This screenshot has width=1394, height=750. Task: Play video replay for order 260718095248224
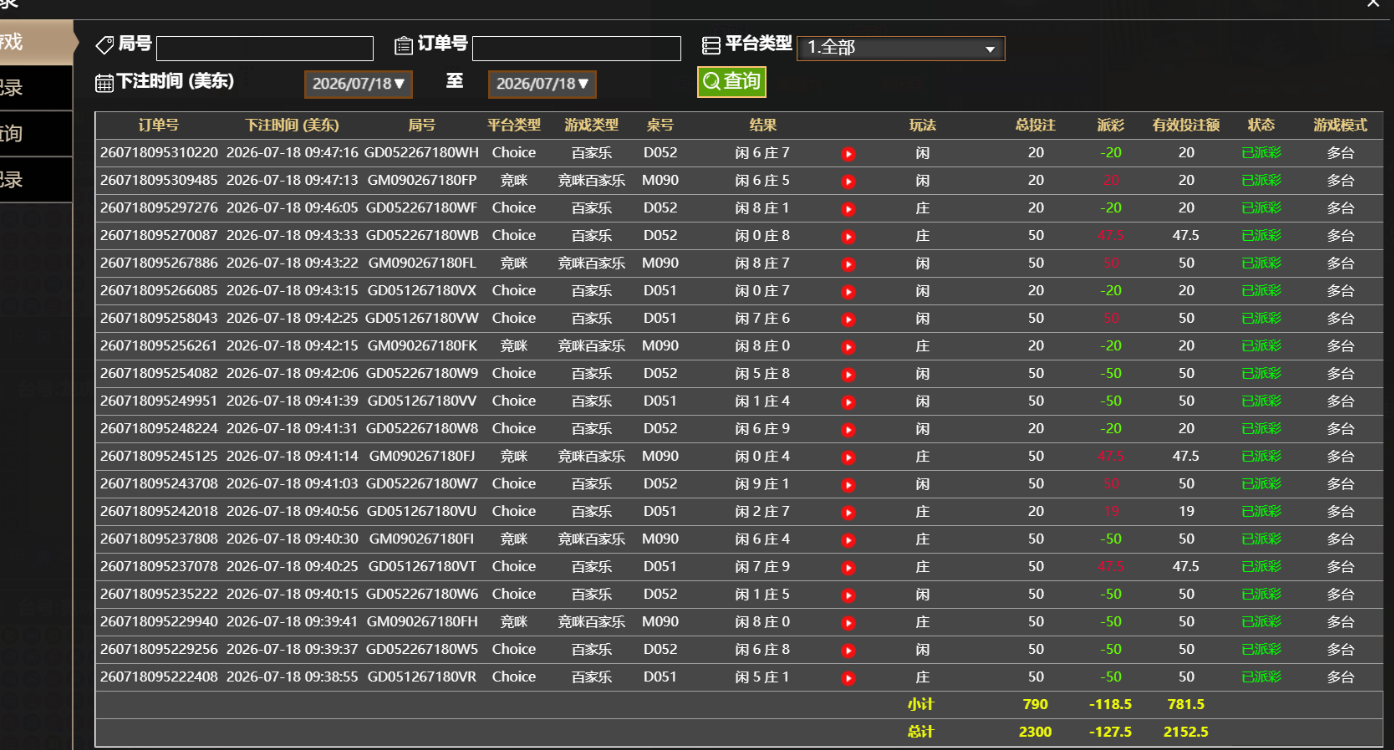[848, 429]
